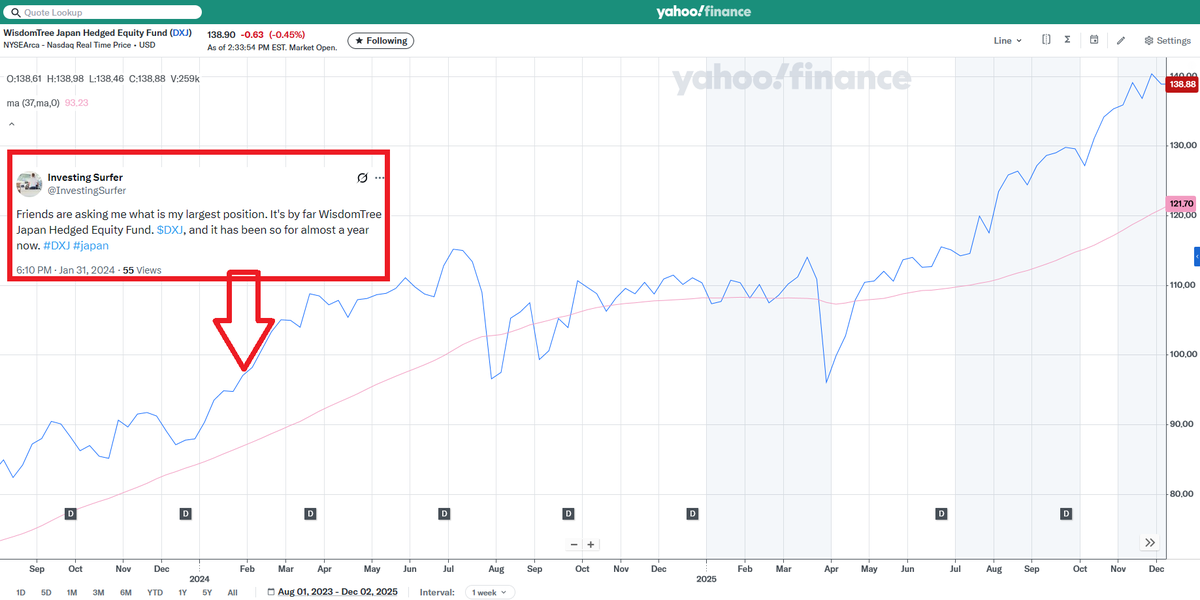Collapse the indicator legend chevron
The width and height of the screenshot is (1200, 600).
[x=11, y=125]
